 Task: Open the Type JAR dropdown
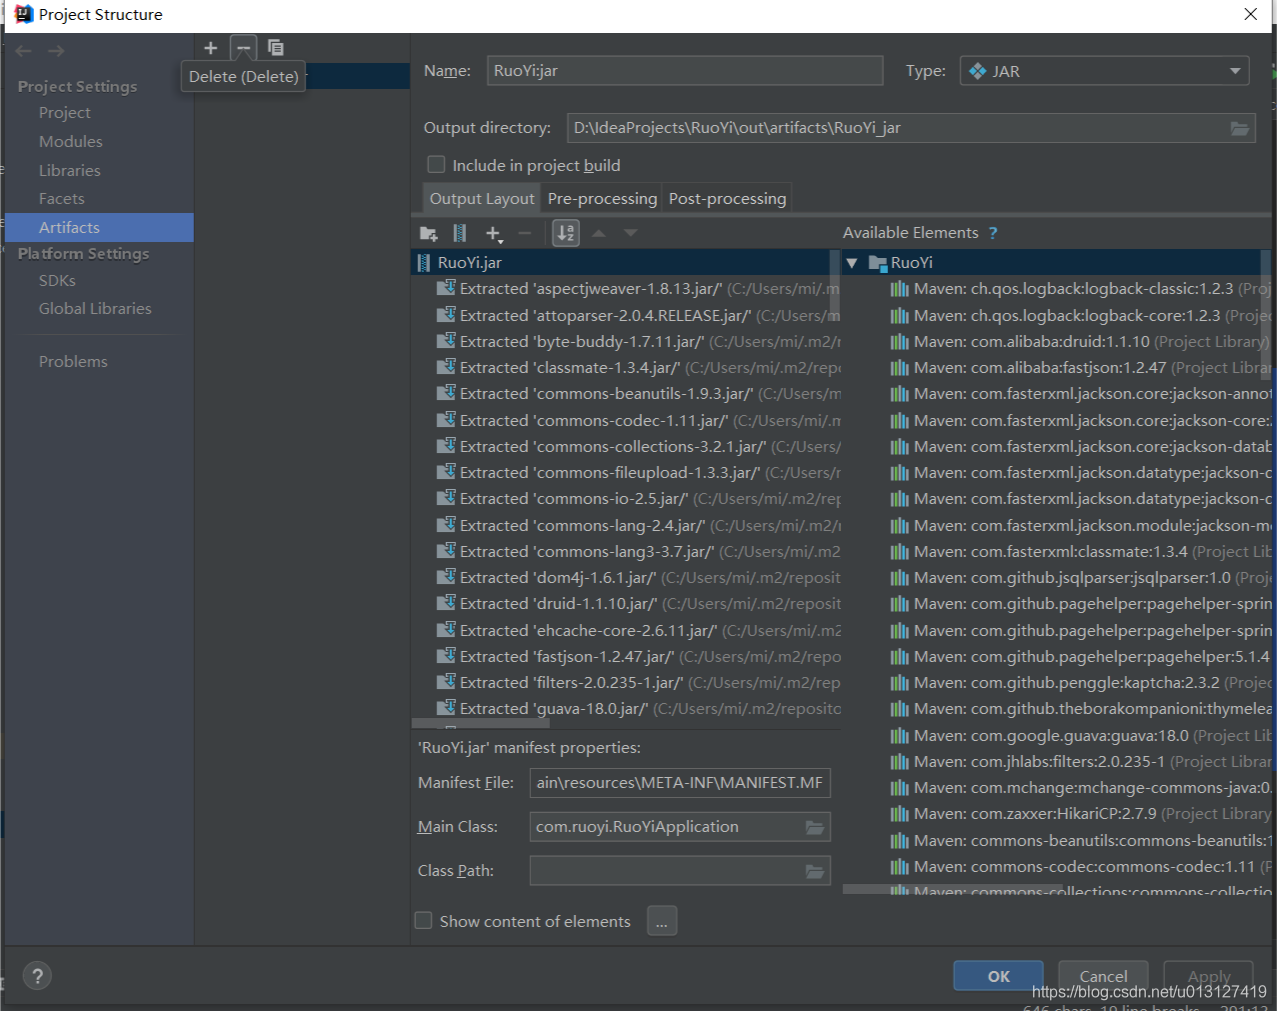tap(1104, 71)
